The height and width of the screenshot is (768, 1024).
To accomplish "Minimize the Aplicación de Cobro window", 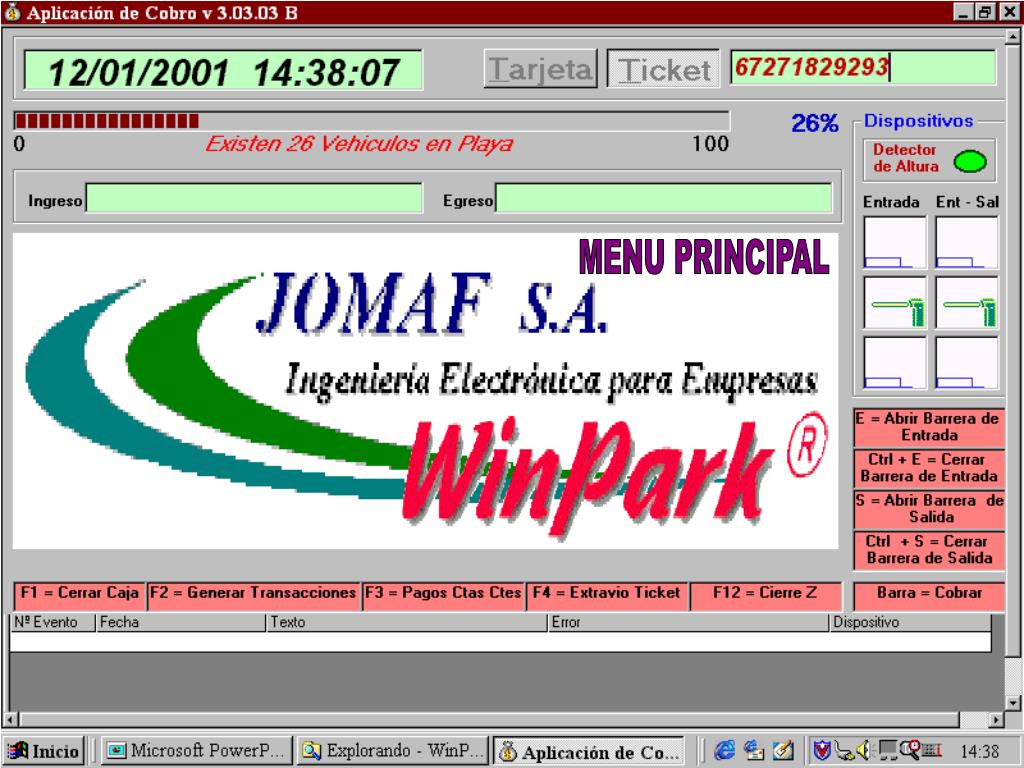I will (963, 12).
